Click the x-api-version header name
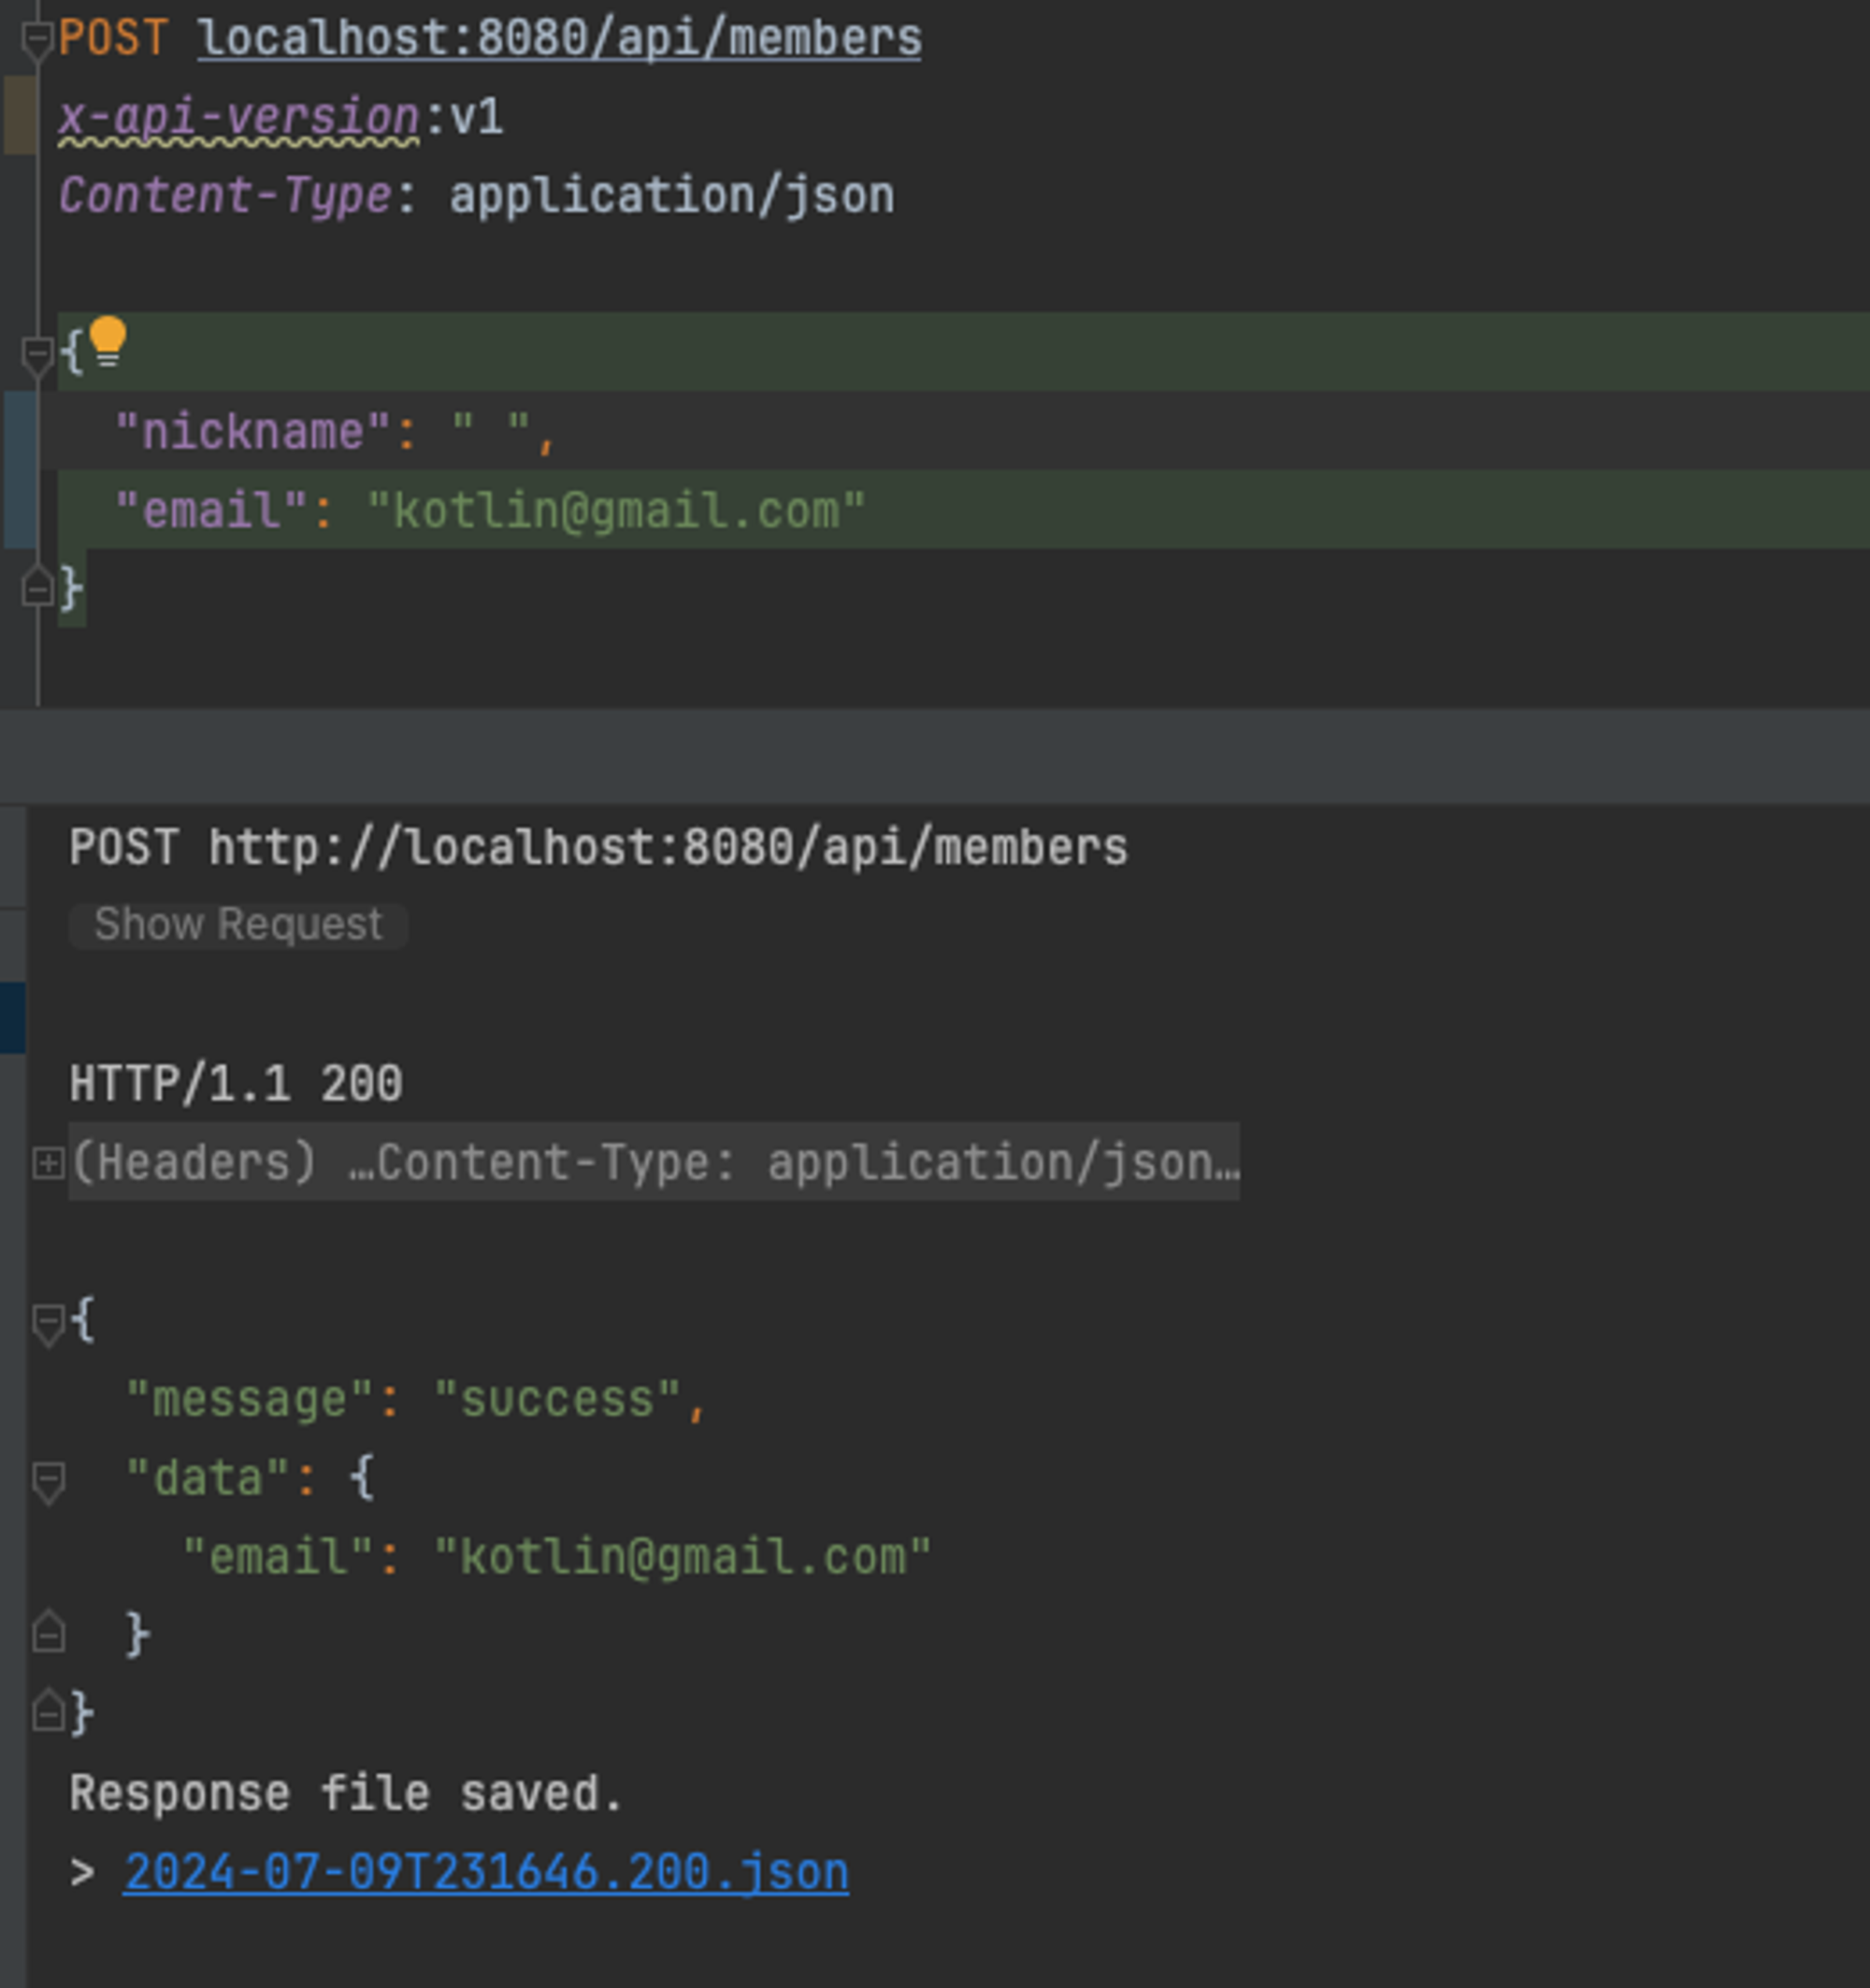This screenshot has width=1870, height=1988. (x=238, y=118)
